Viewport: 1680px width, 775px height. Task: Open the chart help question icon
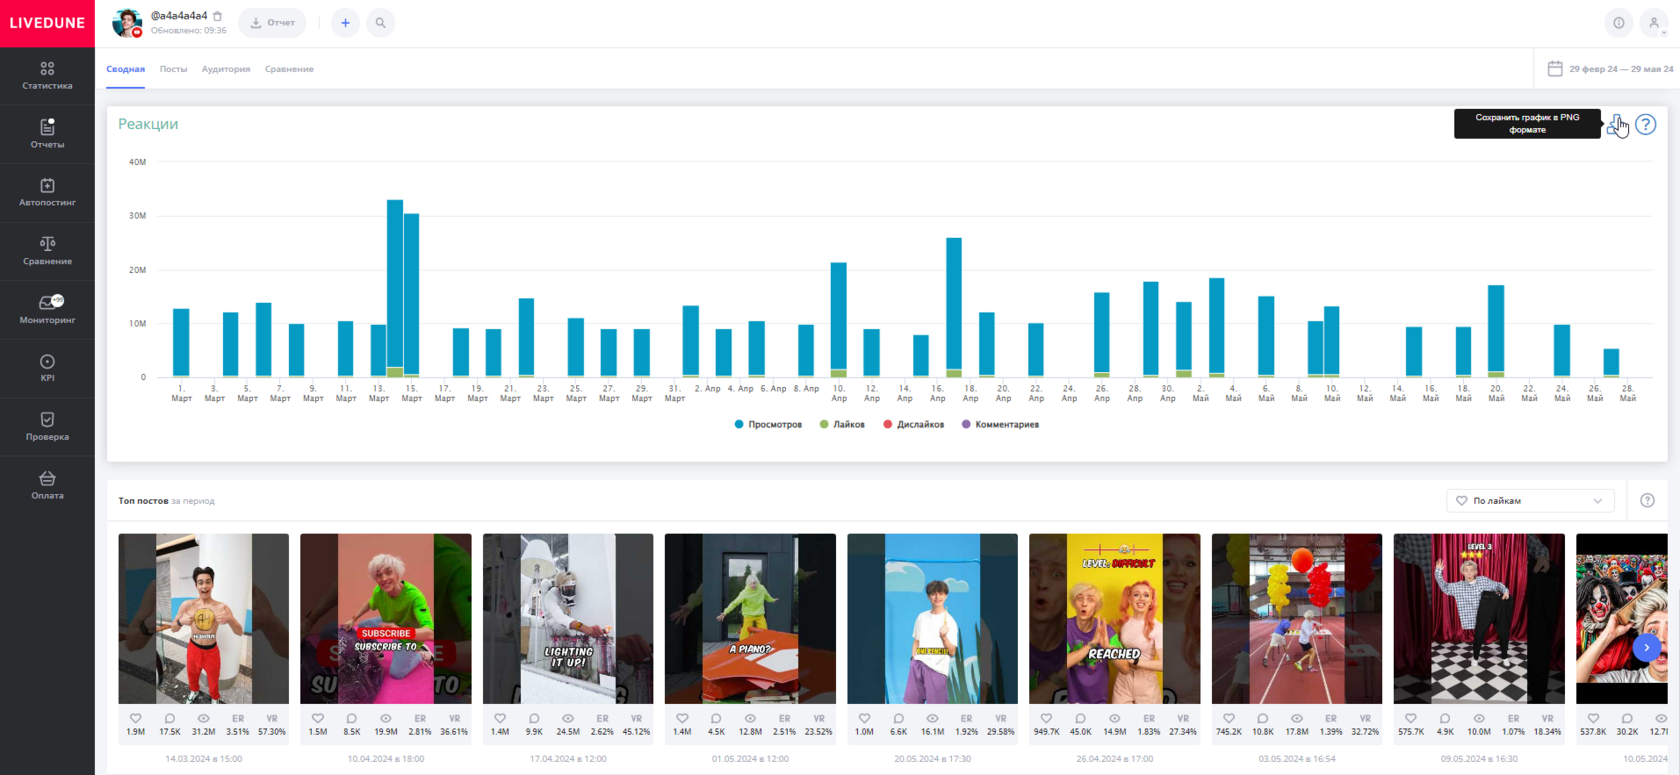pyautogui.click(x=1645, y=125)
